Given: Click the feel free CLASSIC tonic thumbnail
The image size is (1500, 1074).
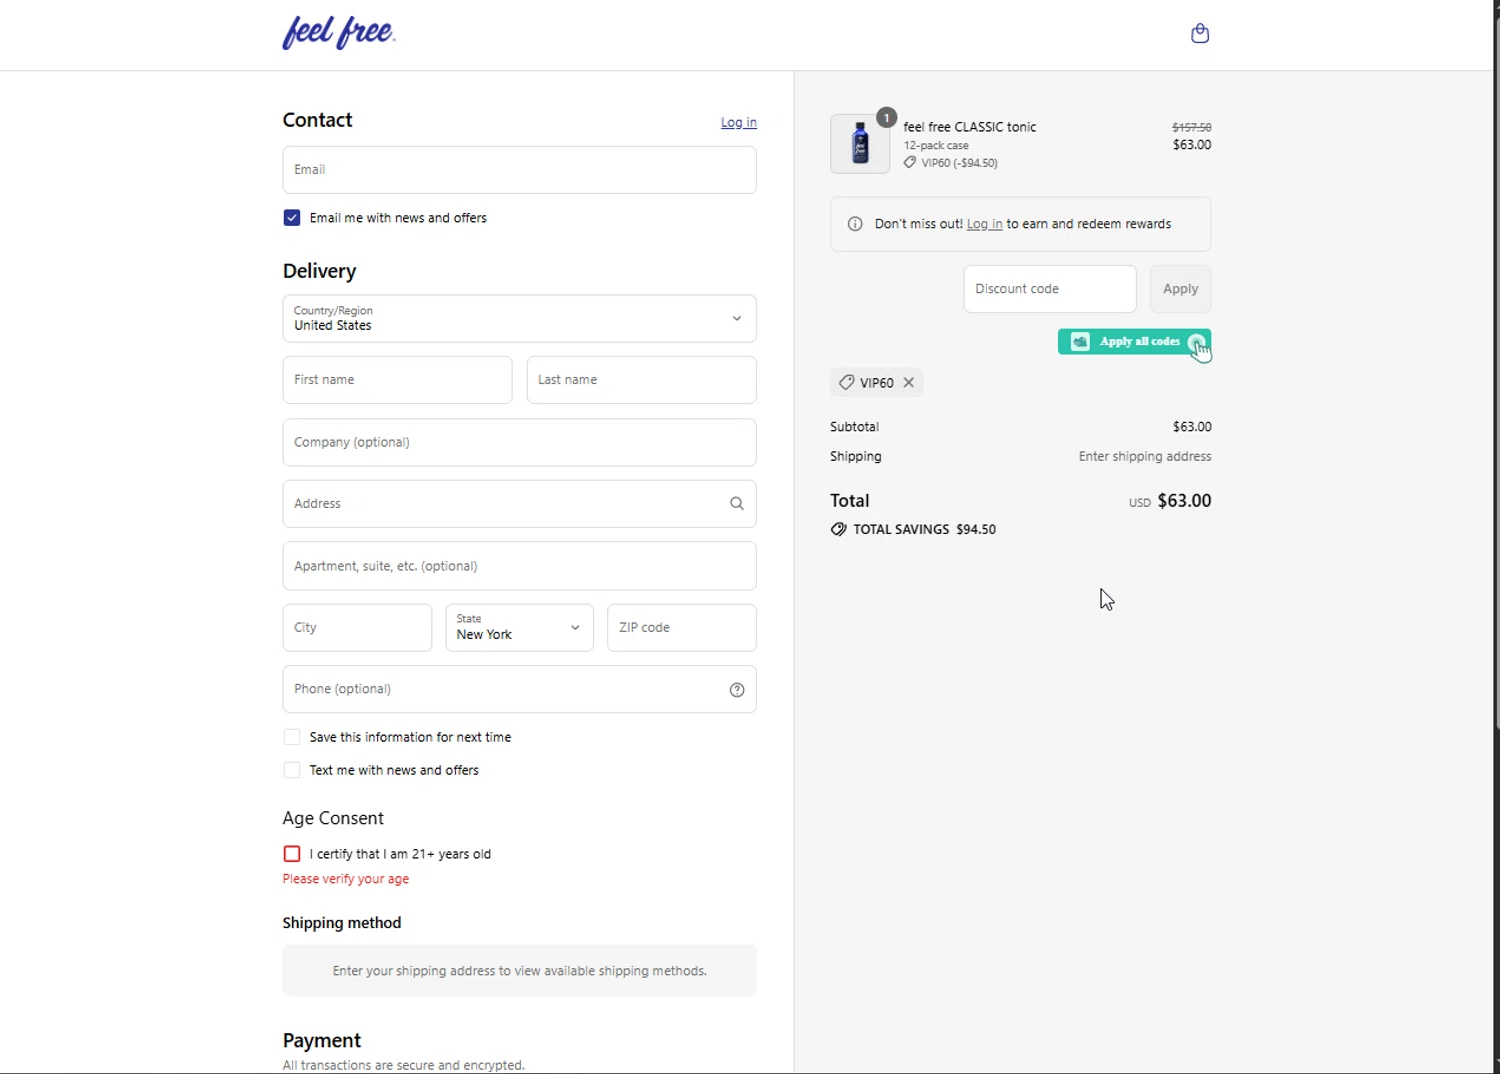Looking at the screenshot, I should (860, 144).
